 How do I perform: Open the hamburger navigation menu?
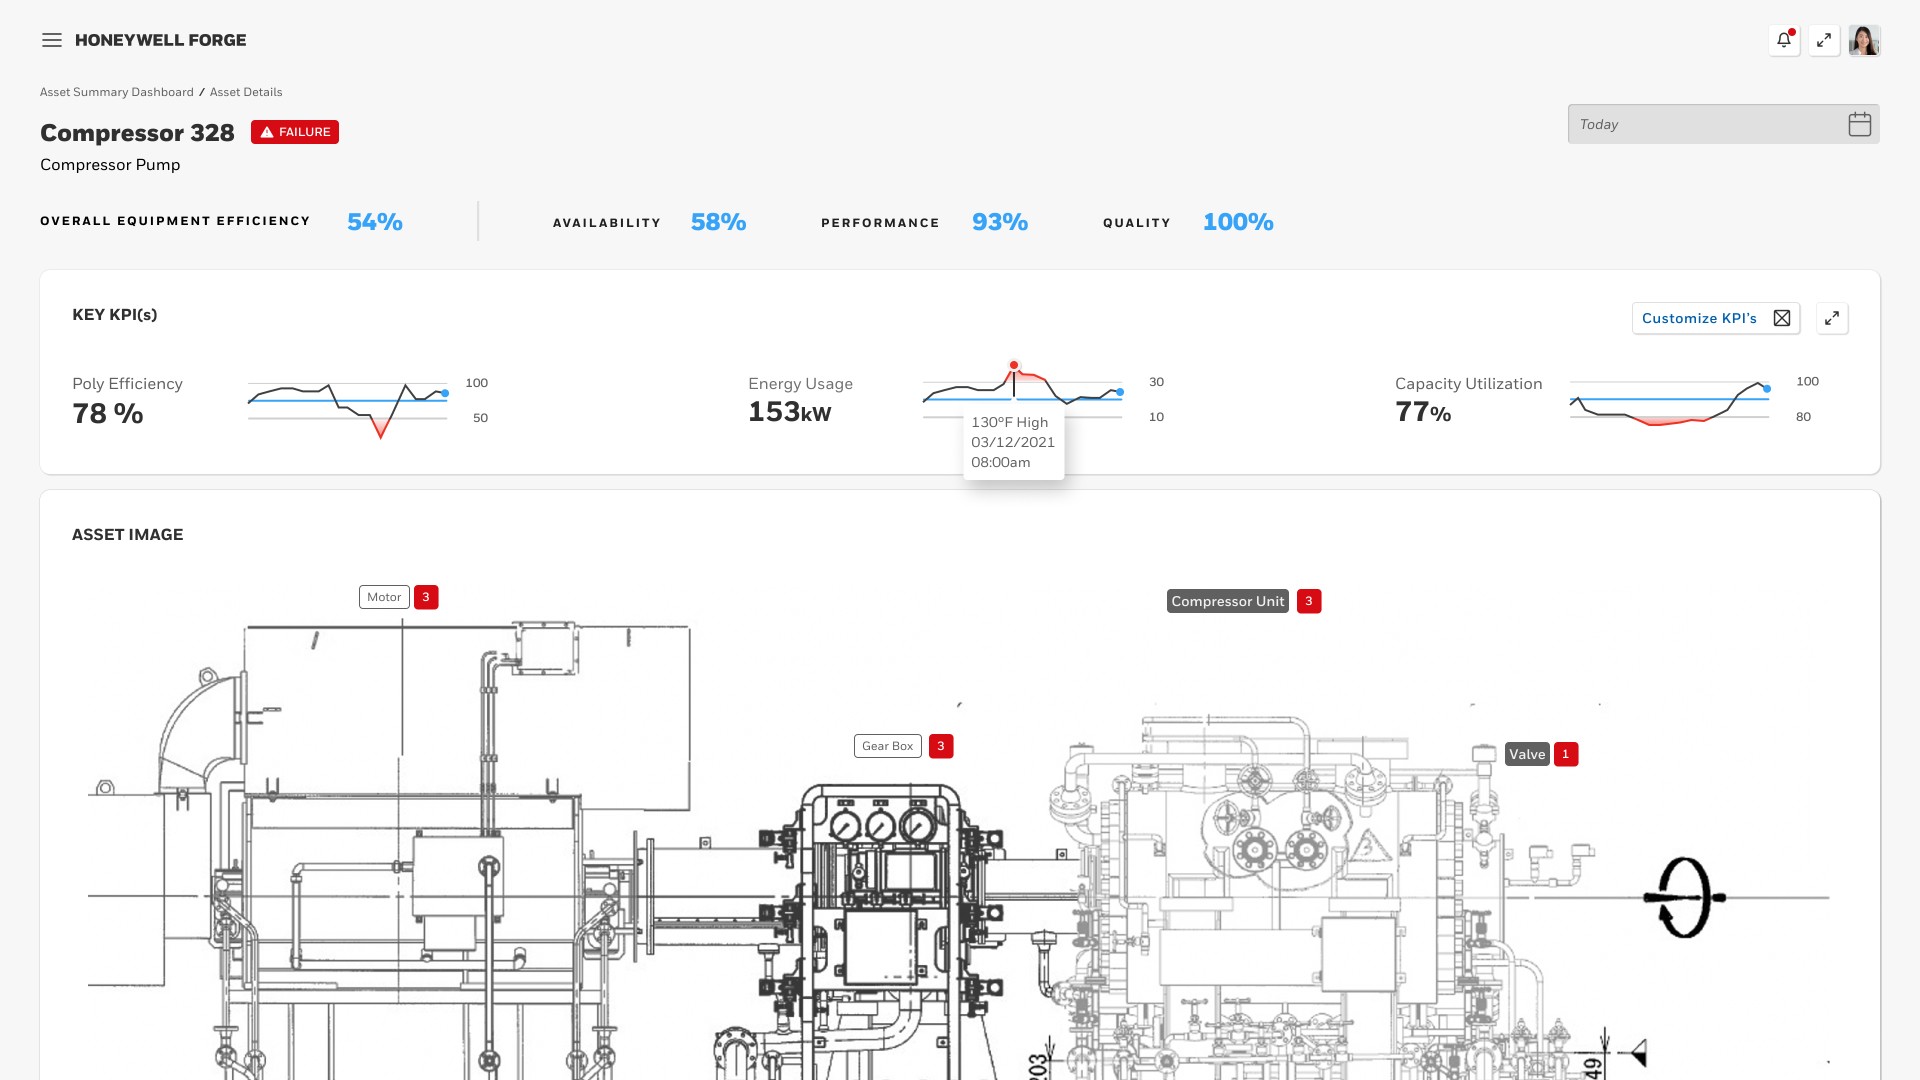point(52,40)
